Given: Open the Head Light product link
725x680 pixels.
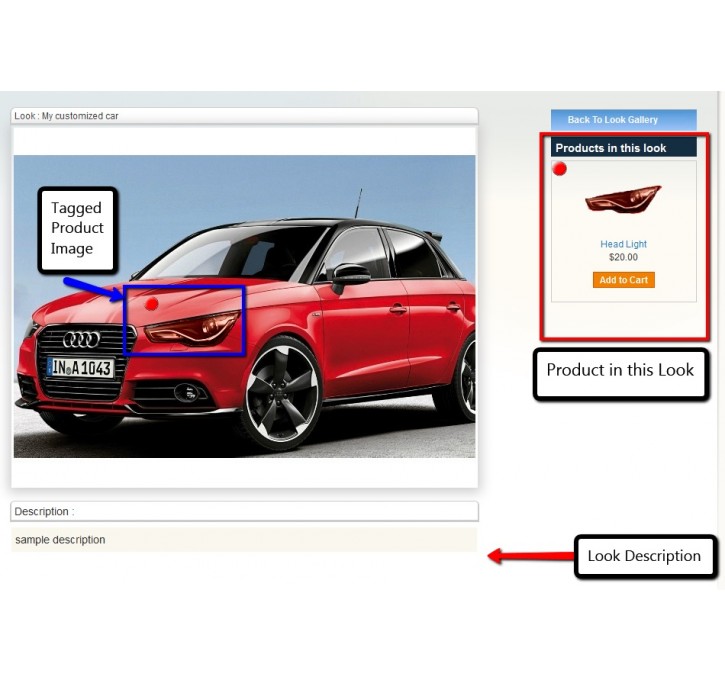Looking at the screenshot, I should [623, 244].
